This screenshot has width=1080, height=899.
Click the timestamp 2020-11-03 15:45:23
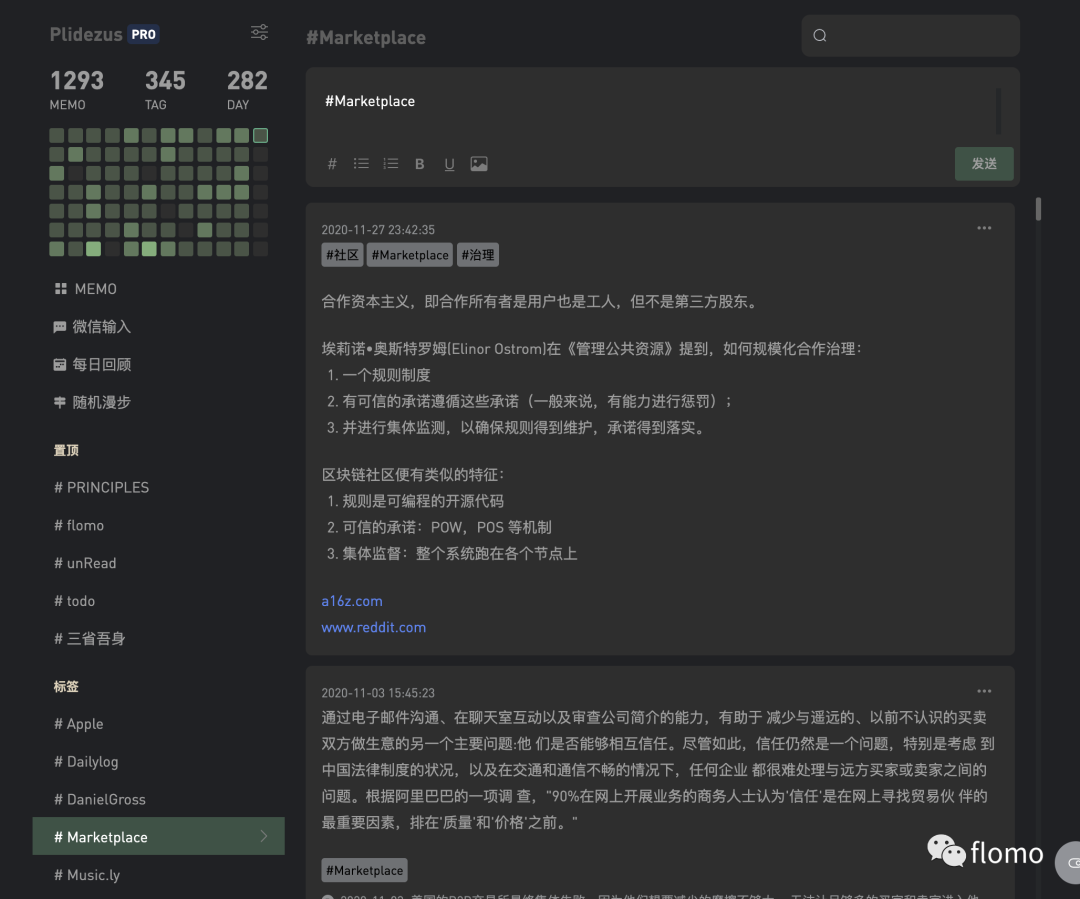coord(378,692)
